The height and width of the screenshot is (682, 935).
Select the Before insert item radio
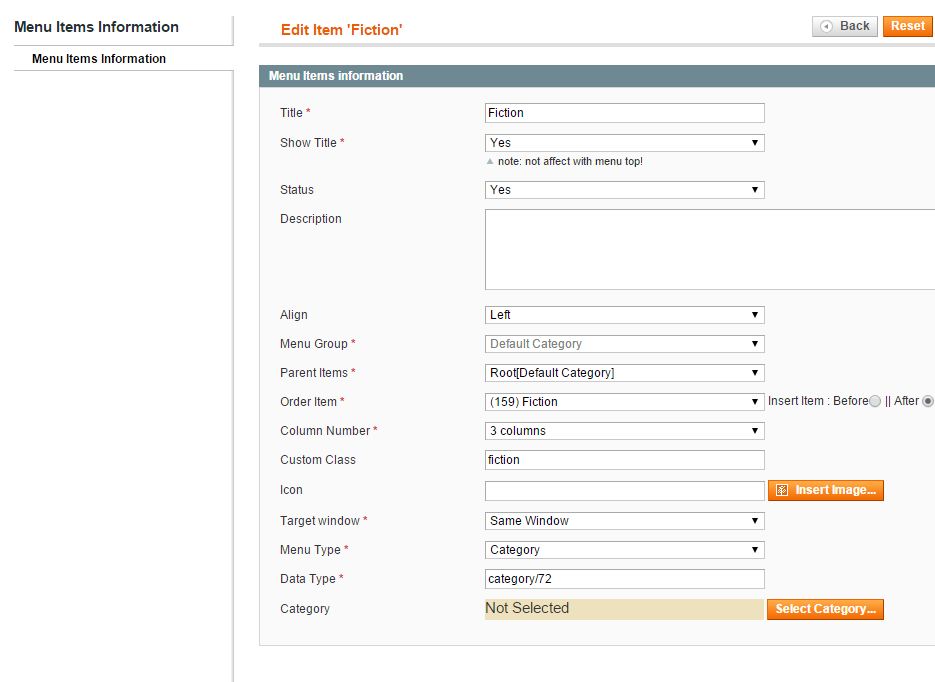tap(875, 401)
